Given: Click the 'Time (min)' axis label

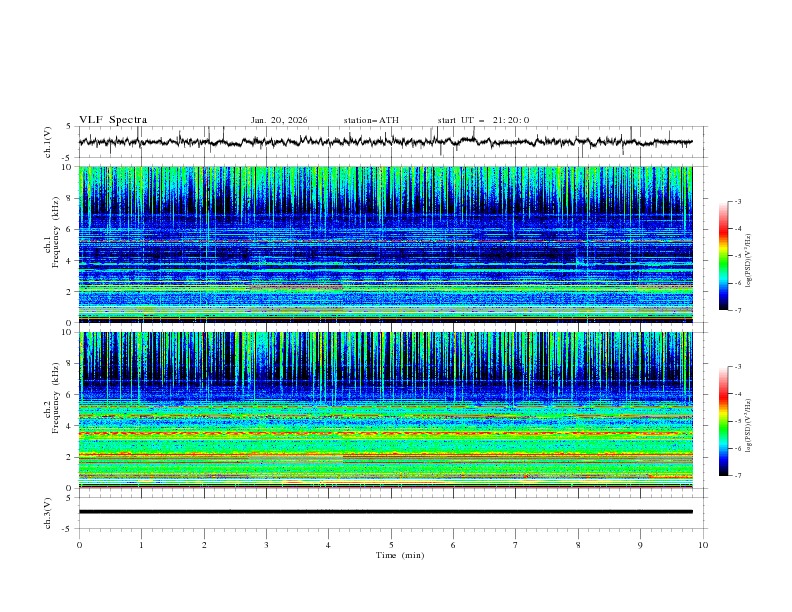Looking at the screenshot, I should click(400, 555).
